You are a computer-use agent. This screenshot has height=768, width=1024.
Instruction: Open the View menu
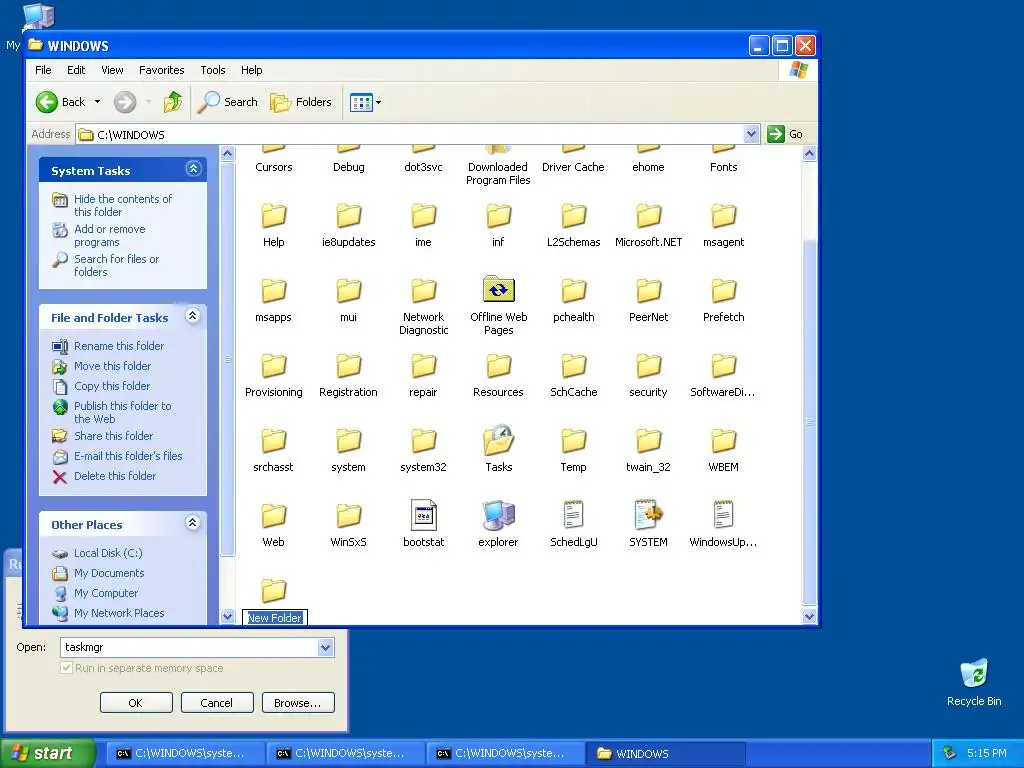[112, 70]
